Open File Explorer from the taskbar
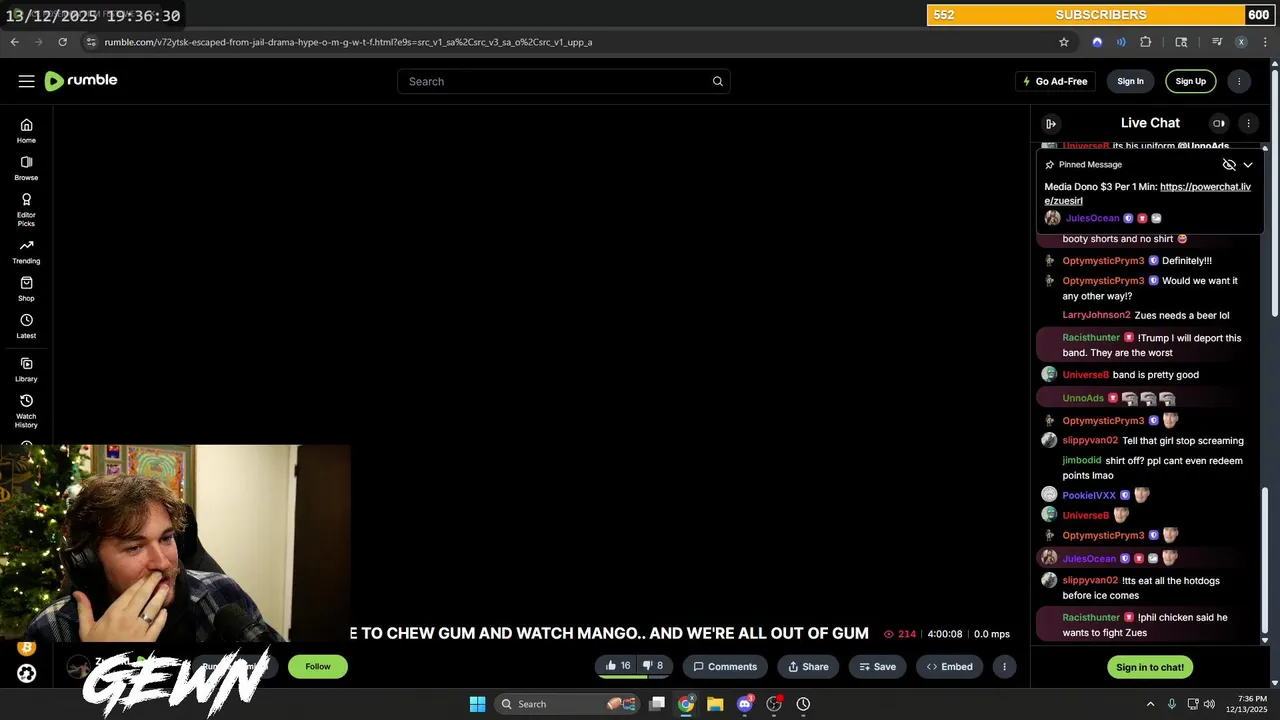Screen dimensions: 1280x720 click(715, 704)
